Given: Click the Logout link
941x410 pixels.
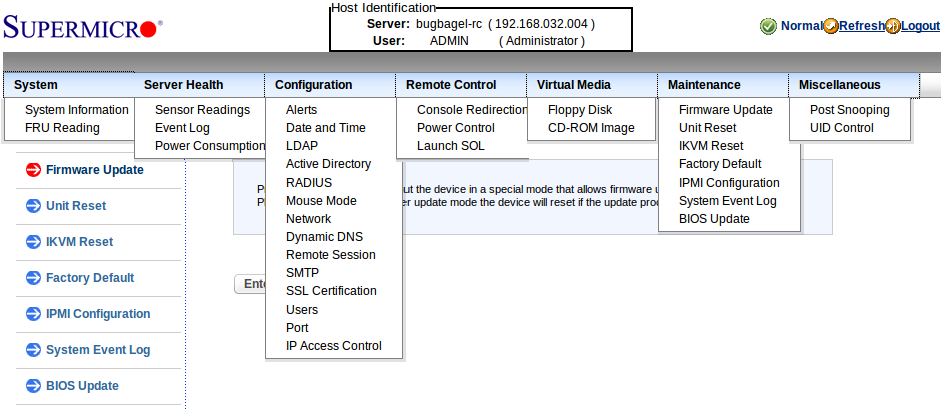Looking at the screenshot, I should click(x=920, y=26).
